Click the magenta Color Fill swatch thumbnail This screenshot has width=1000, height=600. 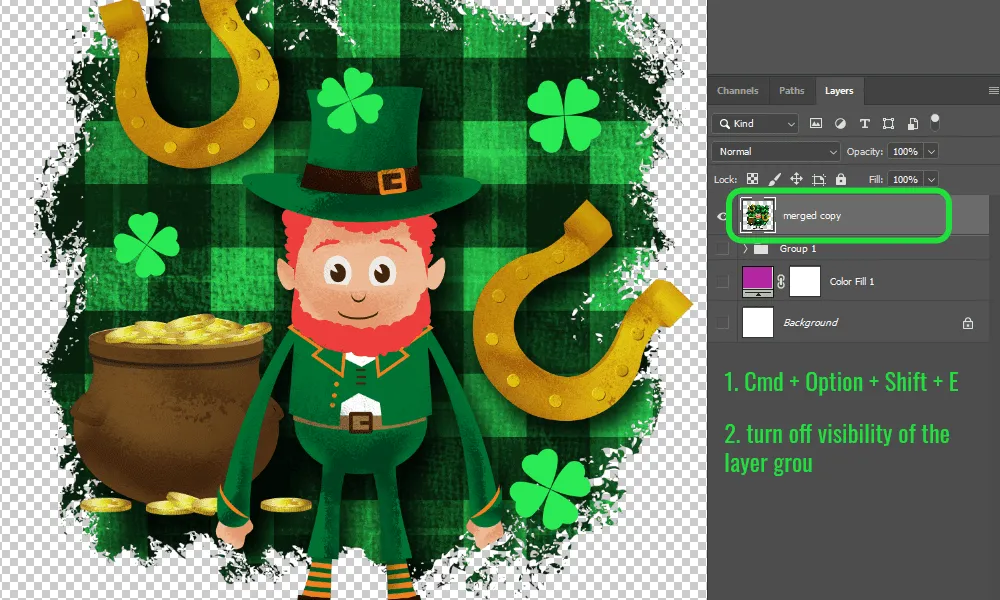(758, 281)
